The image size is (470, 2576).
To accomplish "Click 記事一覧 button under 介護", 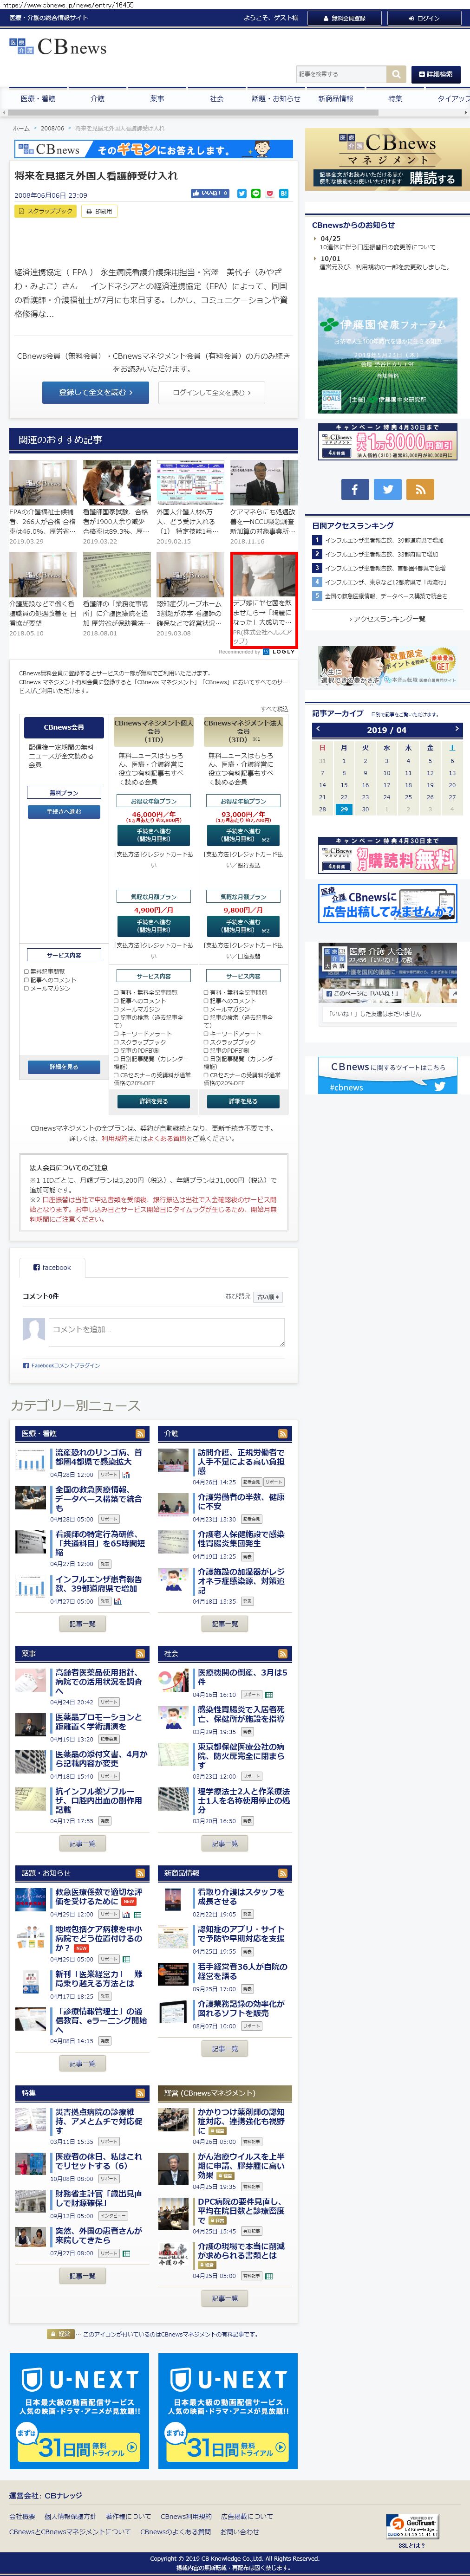I will tap(225, 1624).
